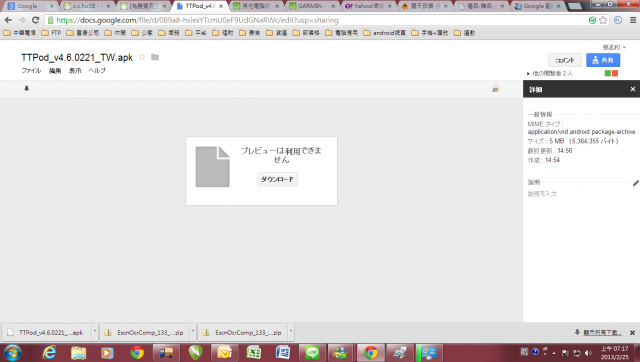Open the Outlook taskbar icon

coord(224,353)
